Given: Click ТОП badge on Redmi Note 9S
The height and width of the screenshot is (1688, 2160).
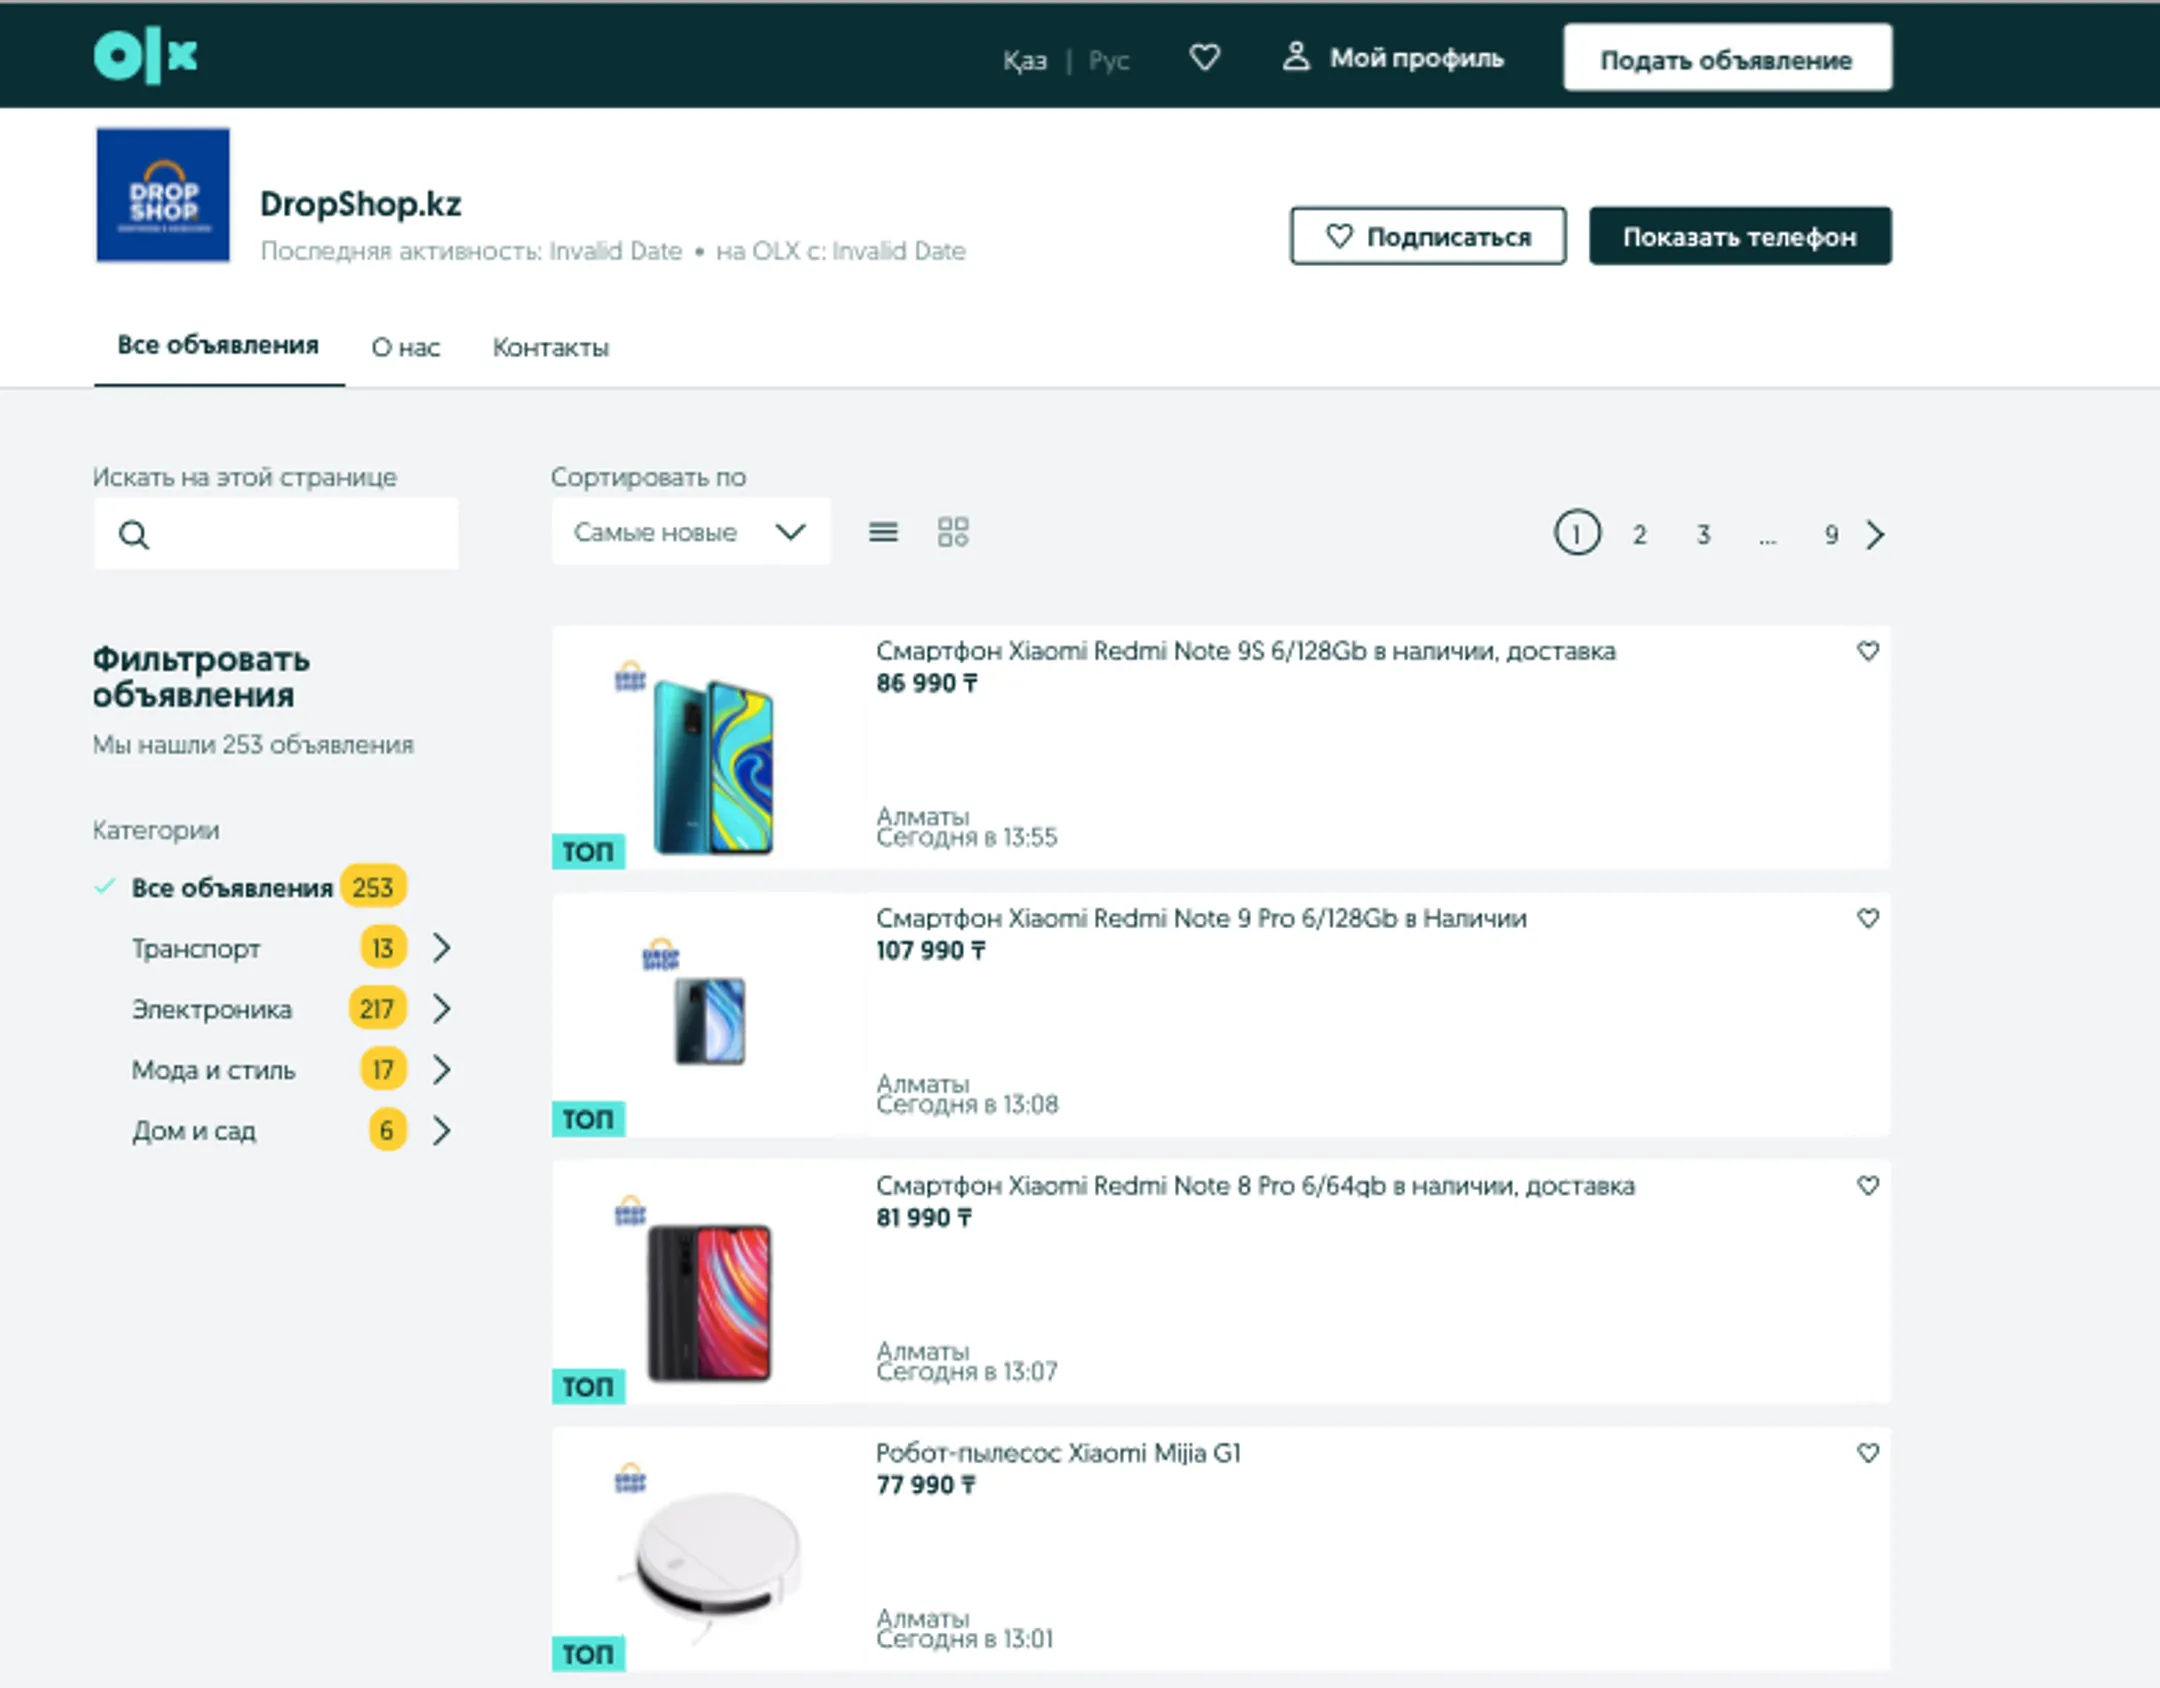Looking at the screenshot, I should pos(588,851).
